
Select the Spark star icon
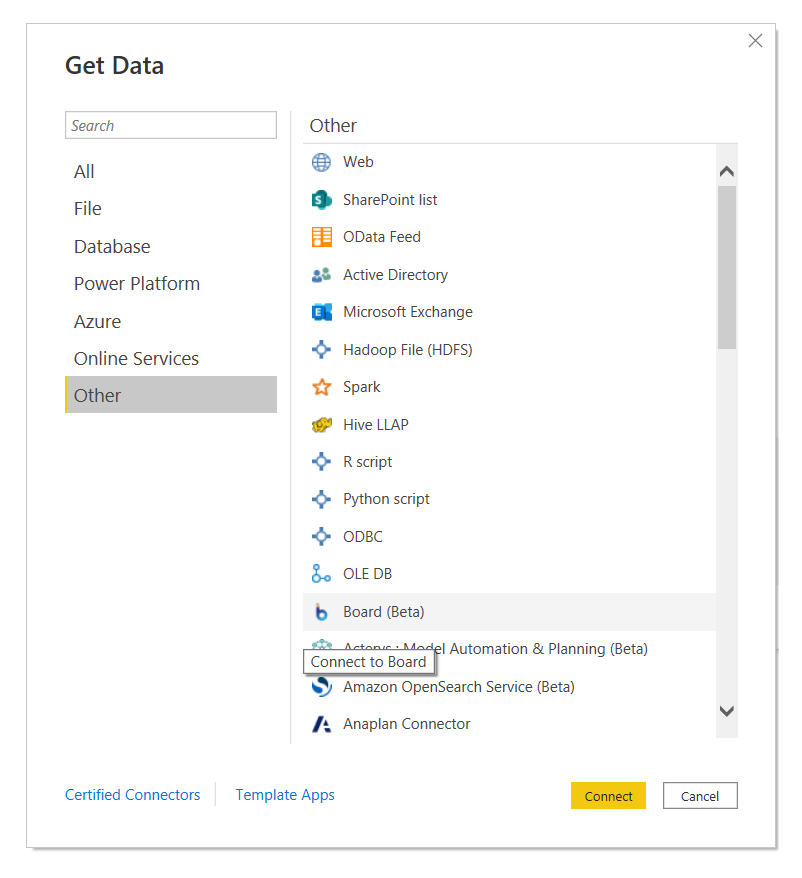pyautogui.click(x=321, y=387)
